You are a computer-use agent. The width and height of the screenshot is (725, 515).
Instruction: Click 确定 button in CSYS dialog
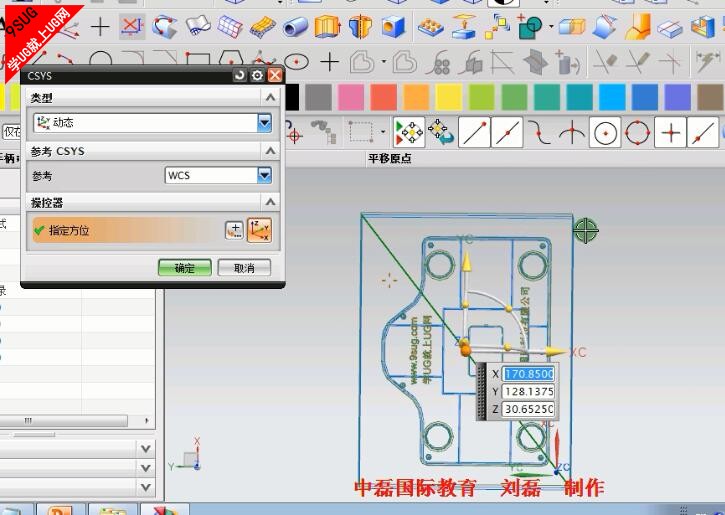pos(184,268)
